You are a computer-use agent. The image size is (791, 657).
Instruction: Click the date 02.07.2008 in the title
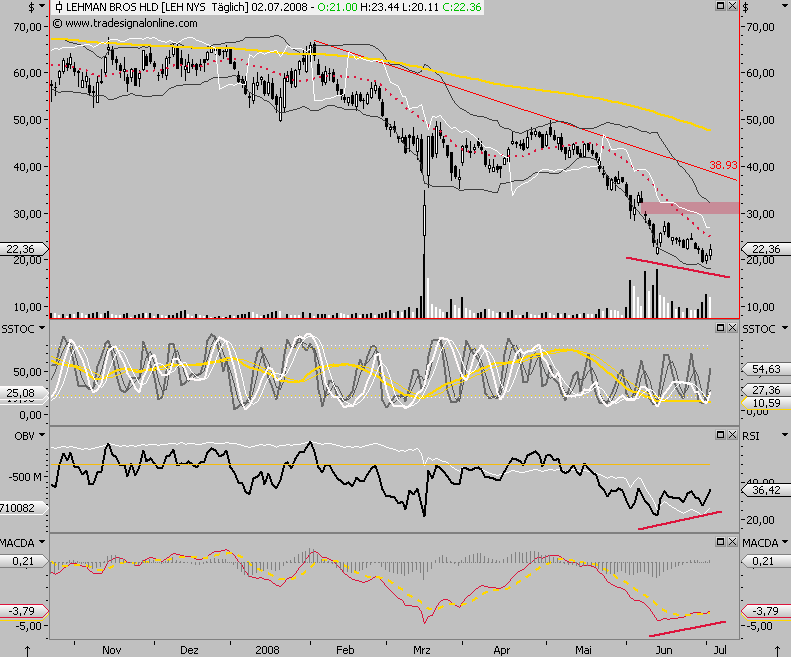[279, 7]
